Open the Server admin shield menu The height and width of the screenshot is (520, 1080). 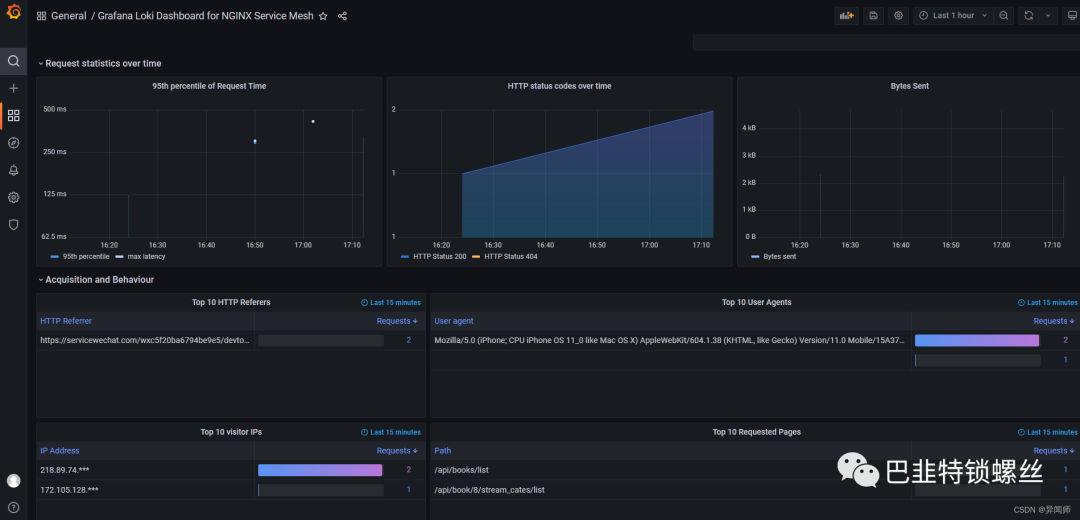(x=14, y=225)
